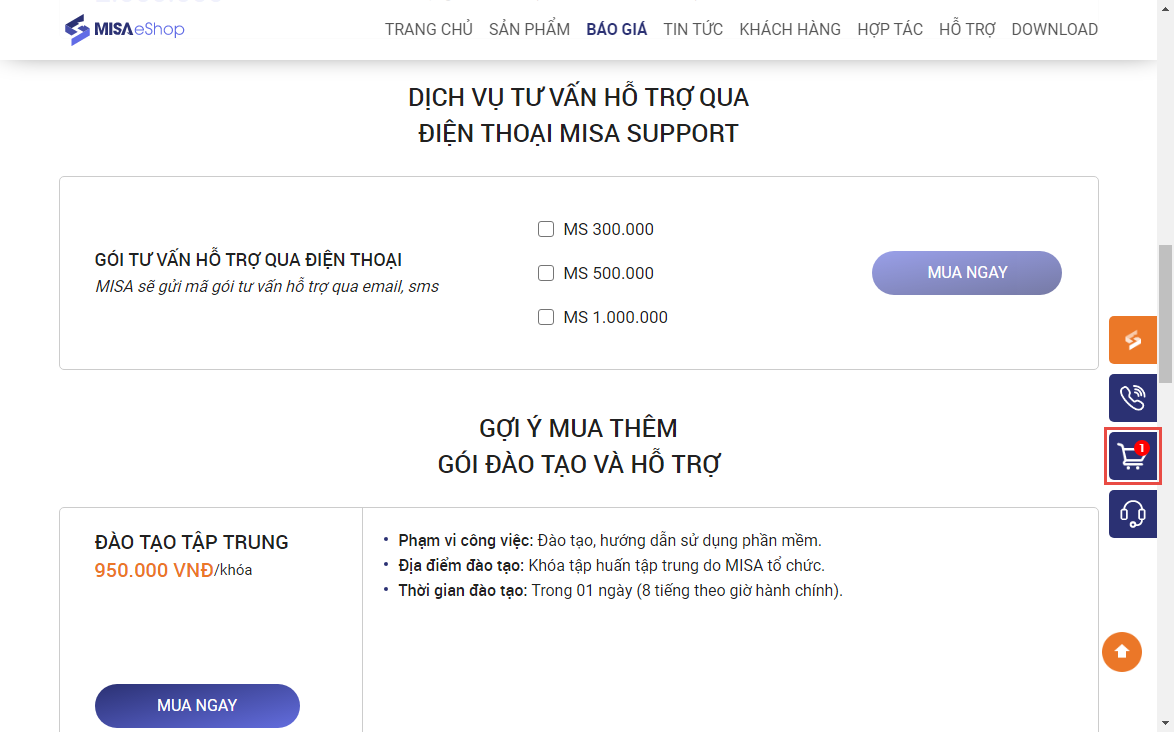Image resolution: width=1174 pixels, height=732 pixels.
Task: Expand the HỖ TRỢ menu
Action: (x=967, y=29)
